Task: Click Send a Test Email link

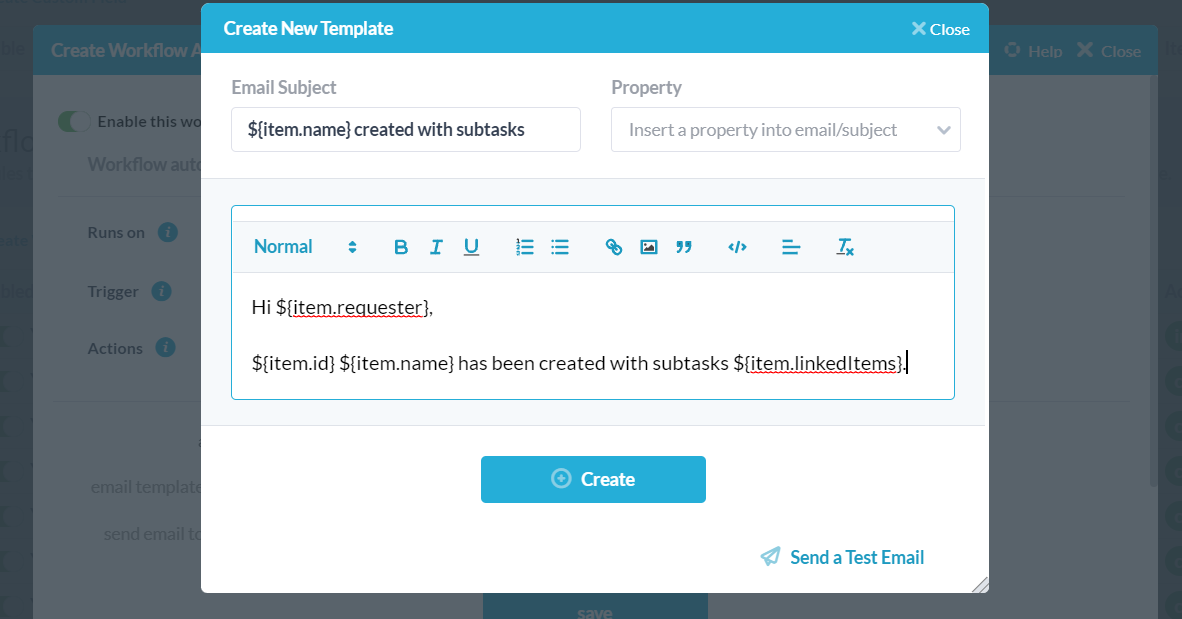Action: click(842, 557)
